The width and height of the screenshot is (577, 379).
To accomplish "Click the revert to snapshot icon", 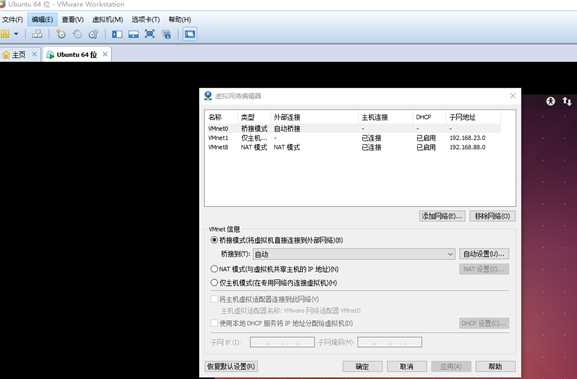I will point(77,34).
